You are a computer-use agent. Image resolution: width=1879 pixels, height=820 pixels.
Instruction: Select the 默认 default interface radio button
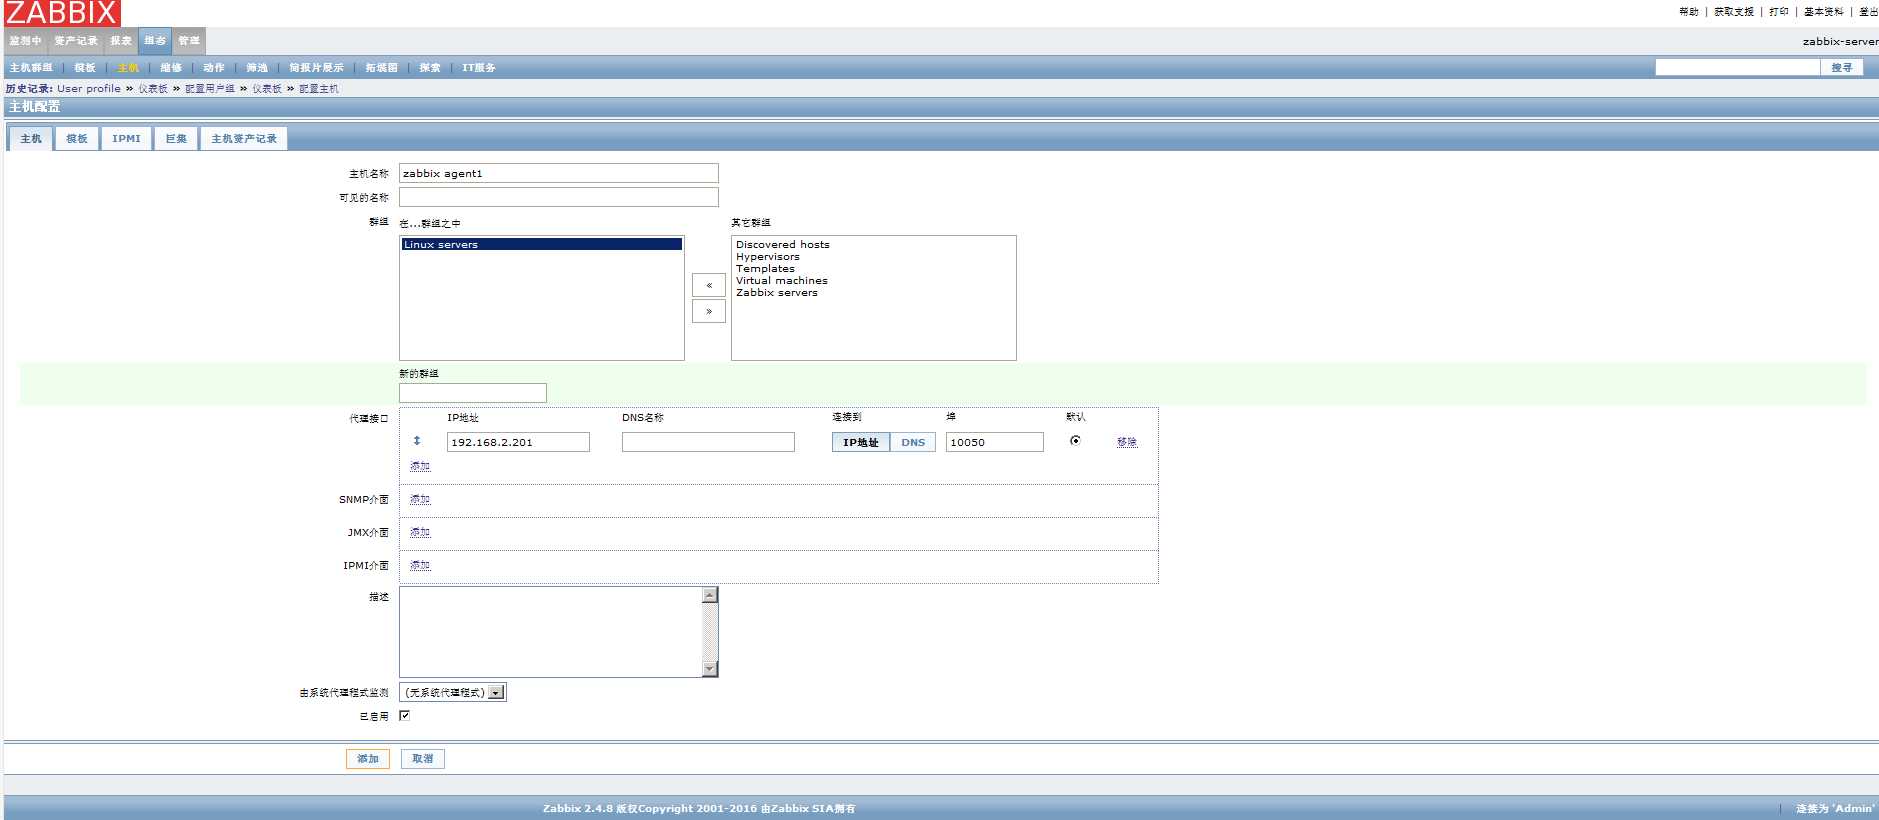click(x=1075, y=440)
